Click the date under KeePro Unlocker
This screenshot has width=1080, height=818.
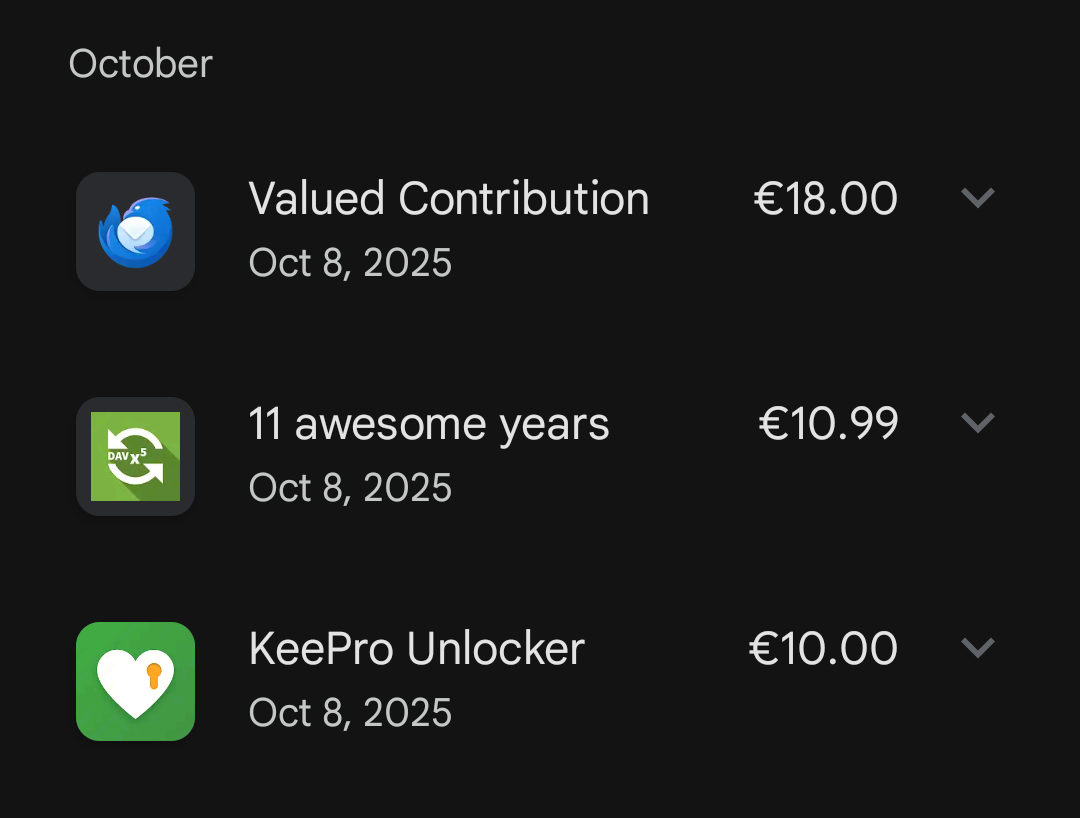350,713
